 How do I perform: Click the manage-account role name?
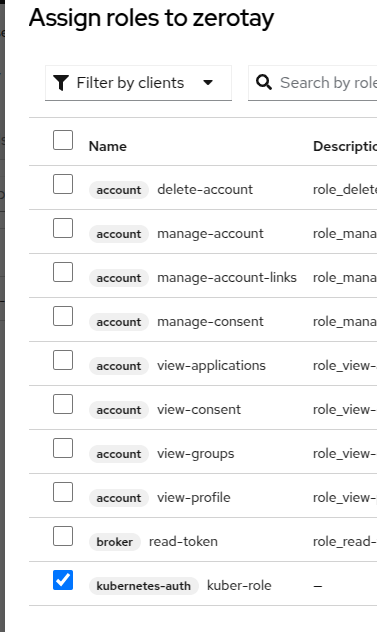(x=210, y=233)
